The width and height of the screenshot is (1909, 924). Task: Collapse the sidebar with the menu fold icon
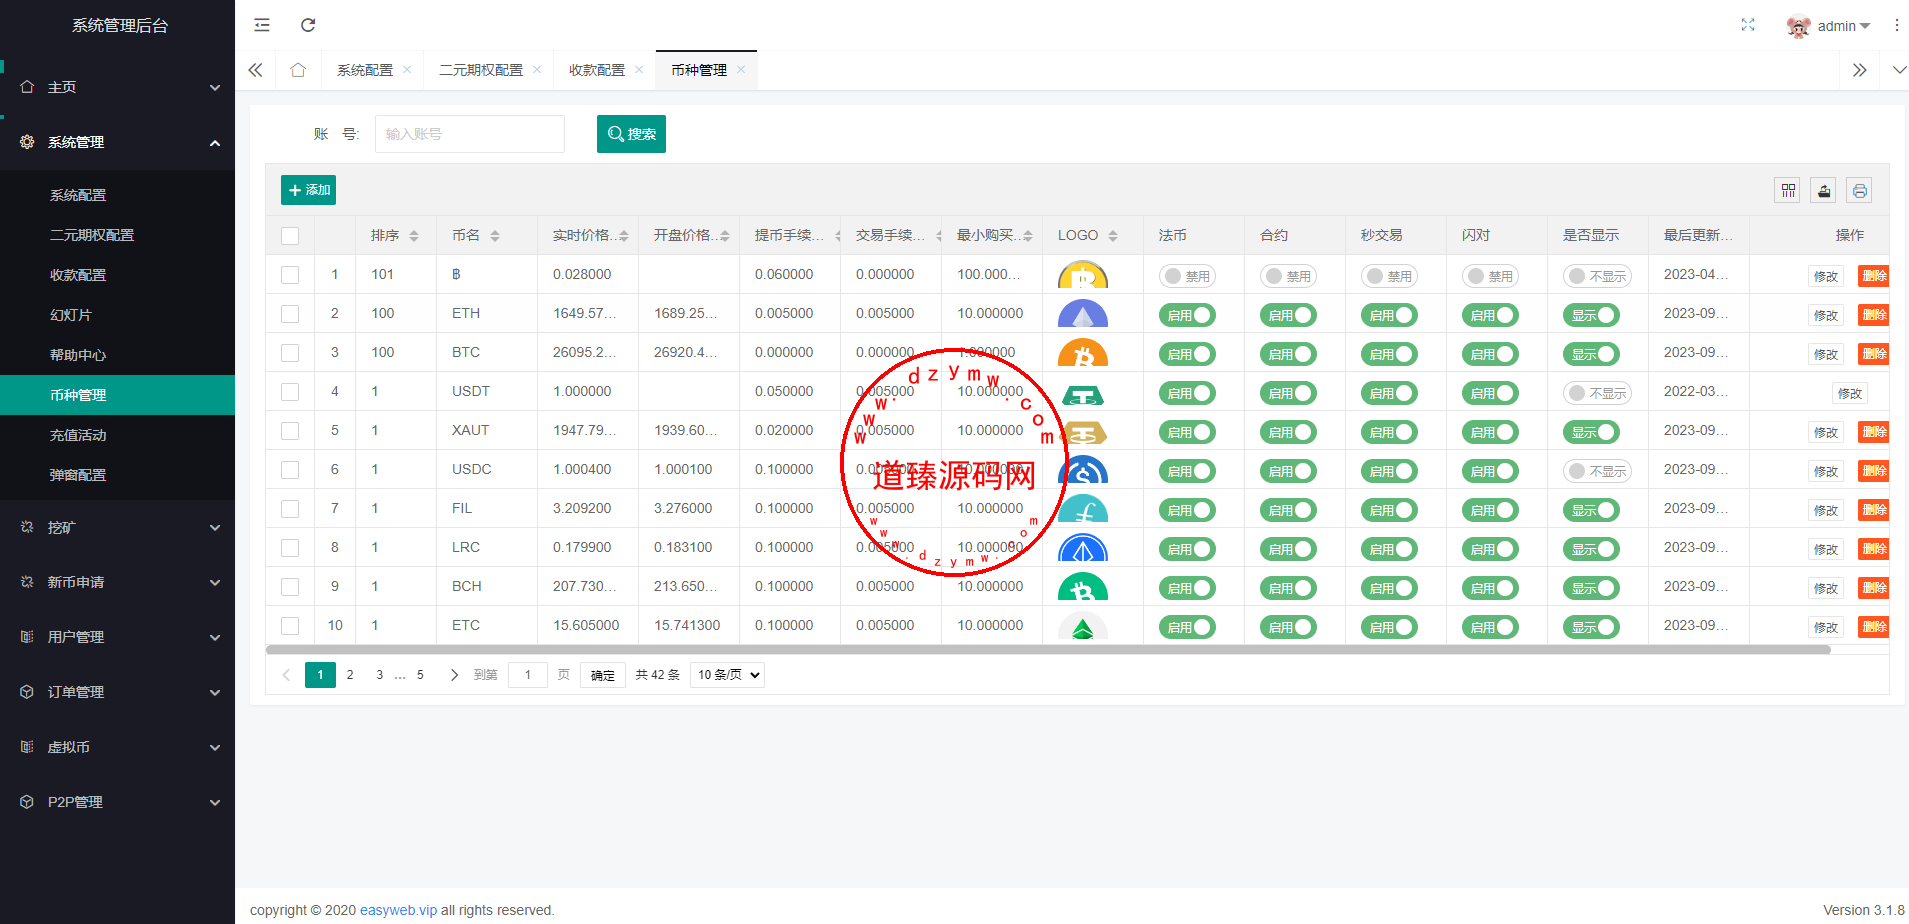(262, 25)
